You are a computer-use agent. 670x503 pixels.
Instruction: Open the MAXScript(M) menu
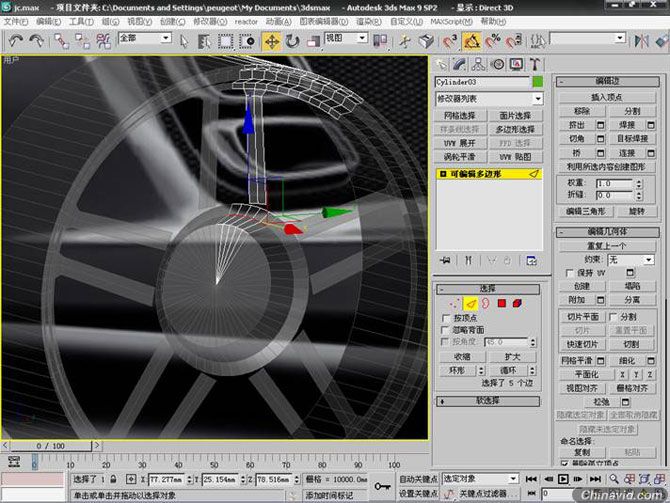(451, 21)
